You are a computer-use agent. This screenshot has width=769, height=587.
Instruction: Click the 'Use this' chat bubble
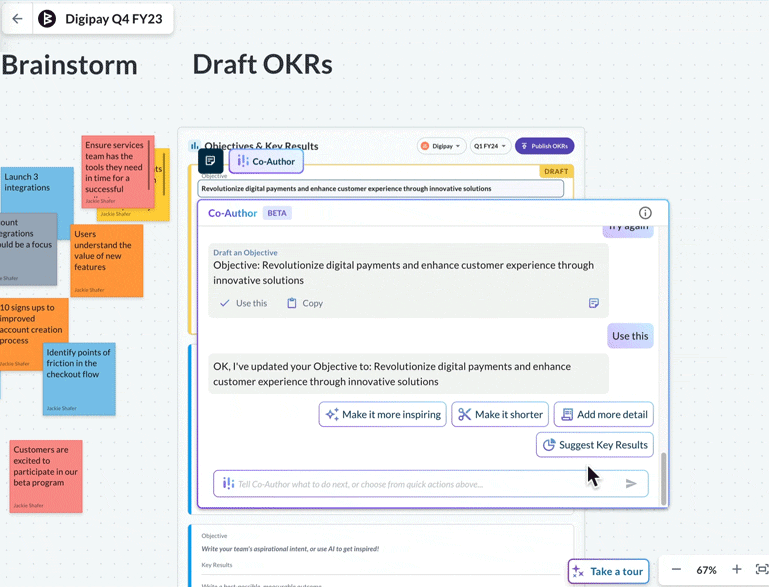(630, 336)
